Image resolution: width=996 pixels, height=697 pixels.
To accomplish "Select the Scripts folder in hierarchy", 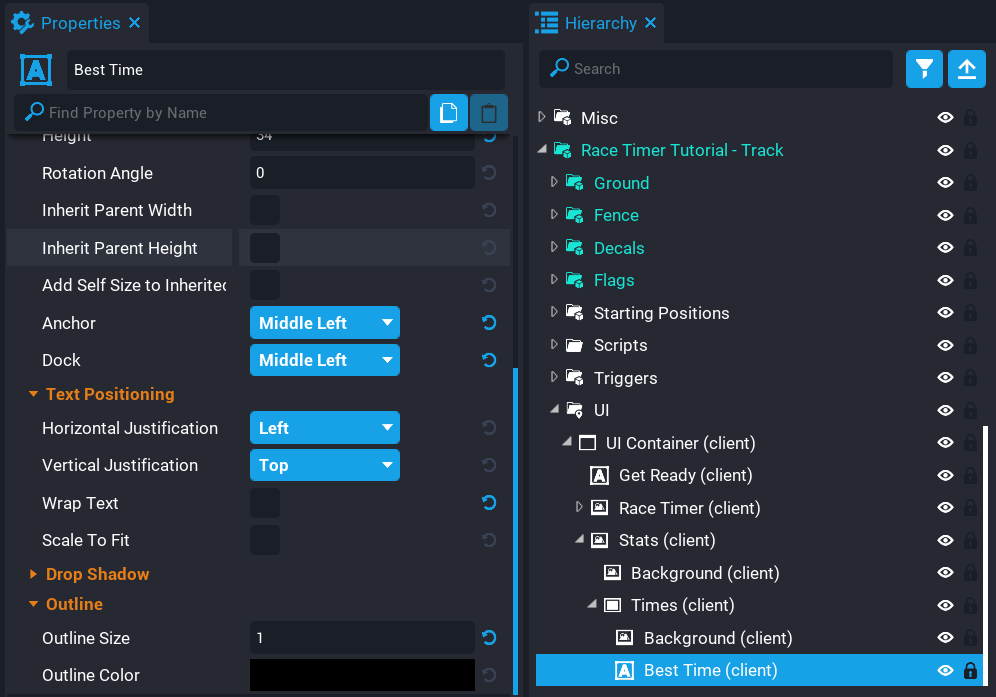I will coord(620,345).
